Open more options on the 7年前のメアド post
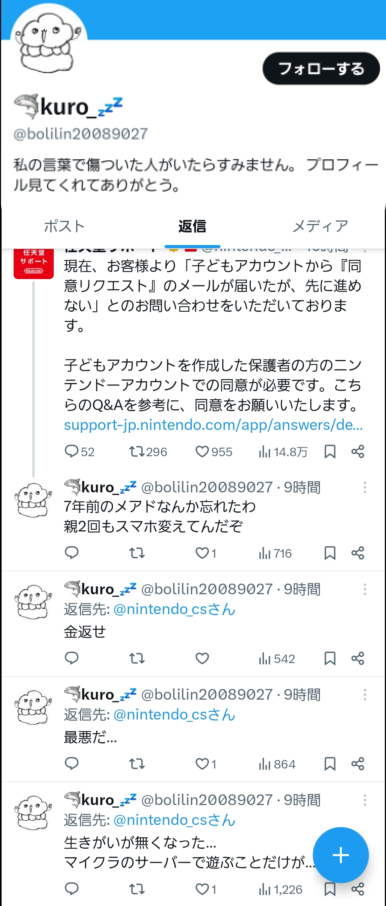This screenshot has width=386, height=906. click(x=365, y=487)
